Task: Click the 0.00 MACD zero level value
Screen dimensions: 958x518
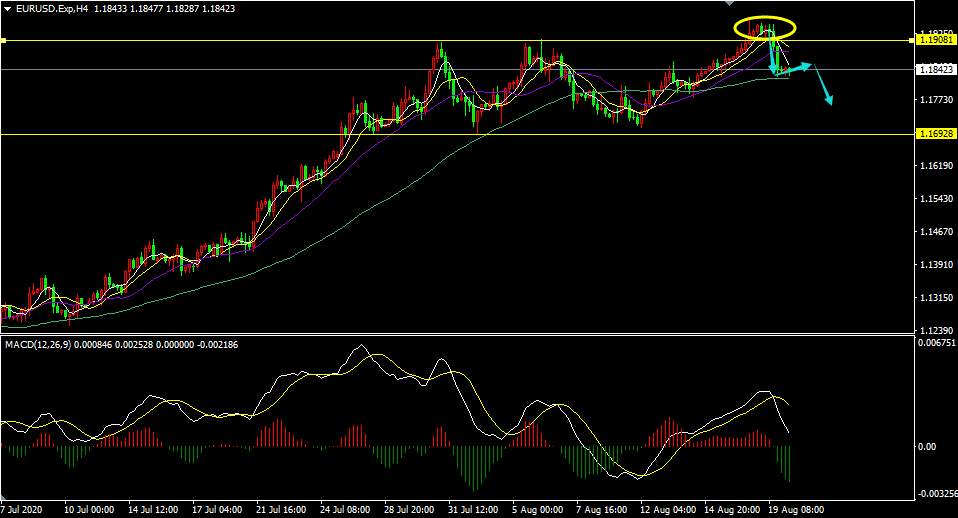Action: click(927, 447)
